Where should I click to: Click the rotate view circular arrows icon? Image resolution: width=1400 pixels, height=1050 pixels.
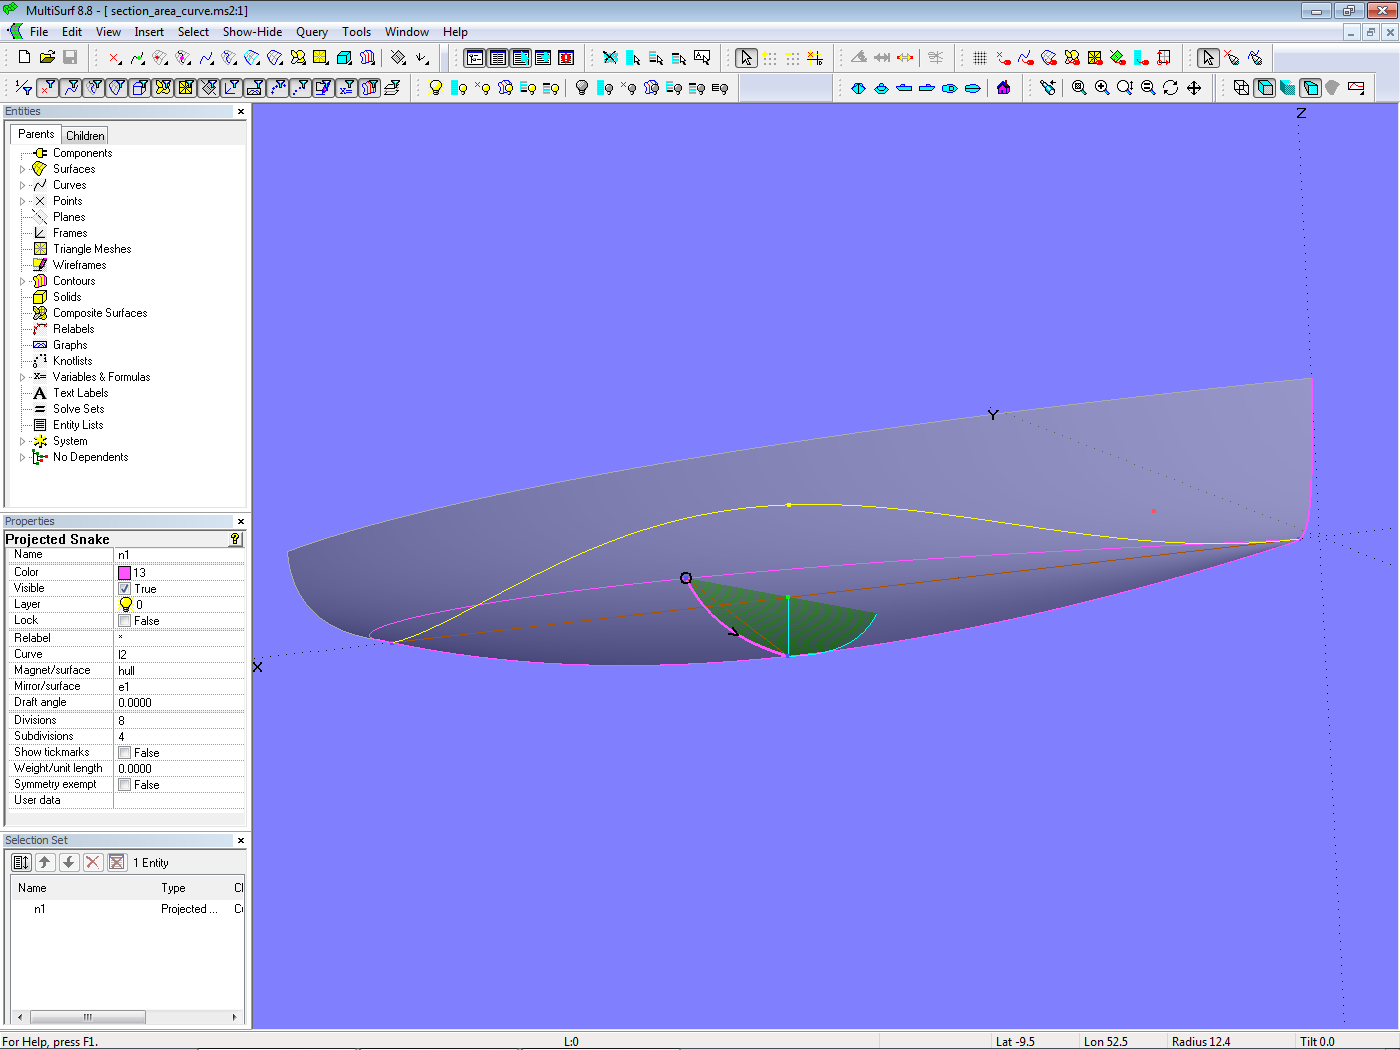click(x=1171, y=88)
